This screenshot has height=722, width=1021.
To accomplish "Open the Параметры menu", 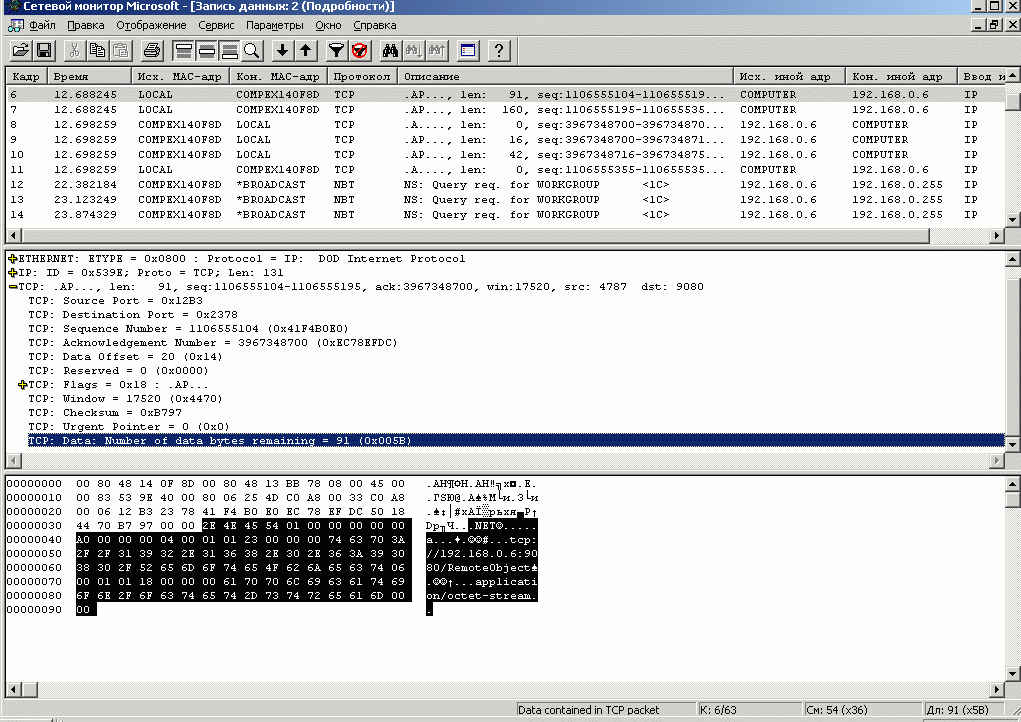I will [275, 25].
